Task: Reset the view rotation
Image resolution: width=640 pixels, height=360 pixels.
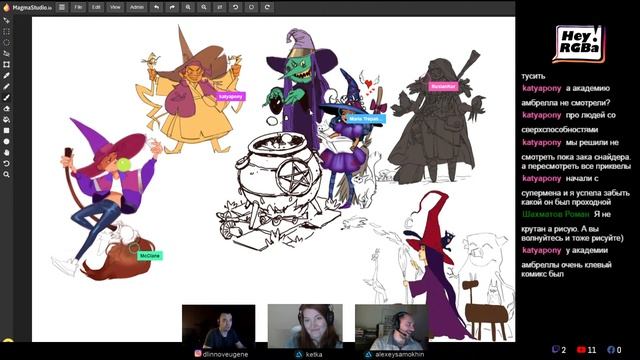Action: click(251, 7)
